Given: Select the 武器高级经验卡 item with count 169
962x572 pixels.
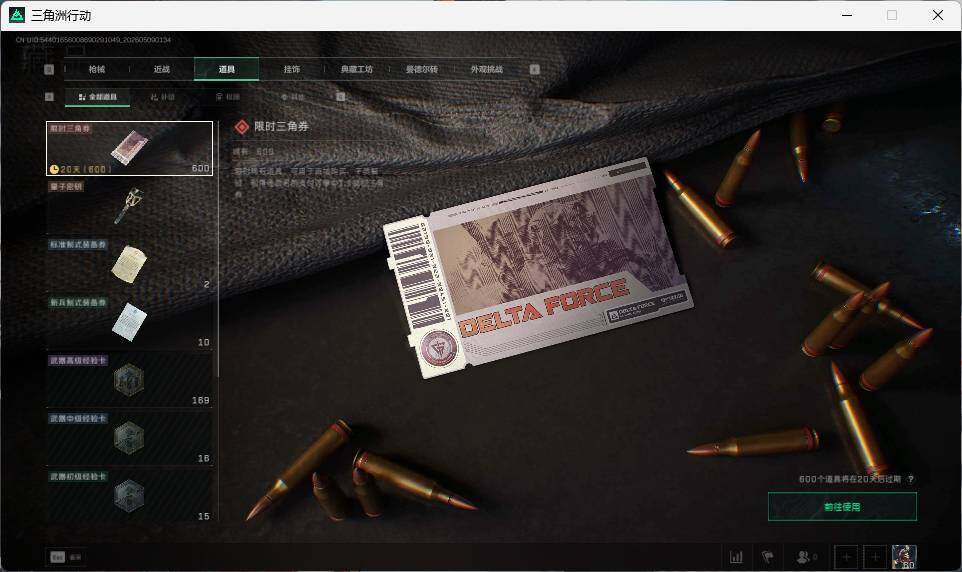Looking at the screenshot, I should pyautogui.click(x=129, y=380).
